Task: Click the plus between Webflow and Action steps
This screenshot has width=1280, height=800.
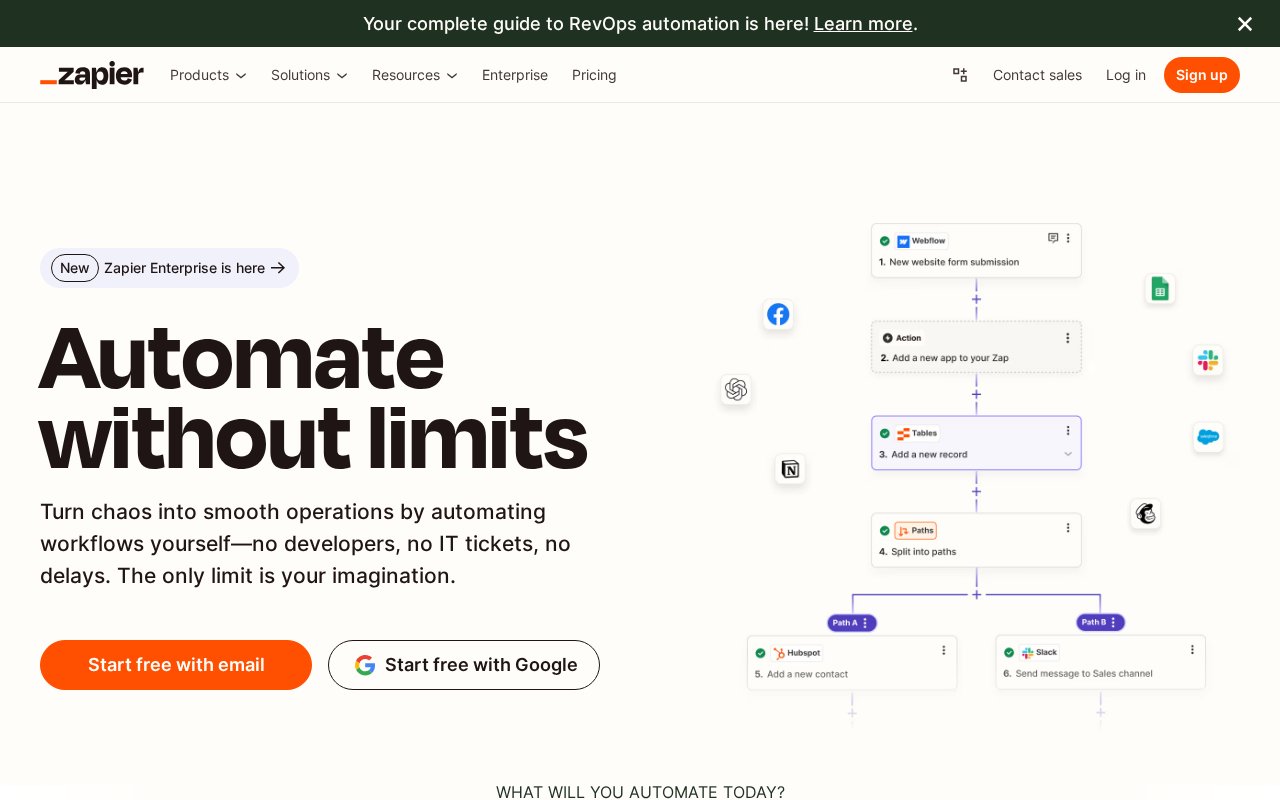Action: coord(976,299)
